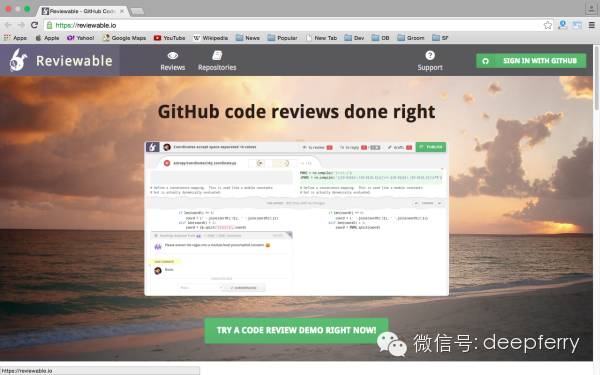This screenshot has height=375, width=600.
Task: Expand the Groom bookmarks folder
Action: click(411, 38)
